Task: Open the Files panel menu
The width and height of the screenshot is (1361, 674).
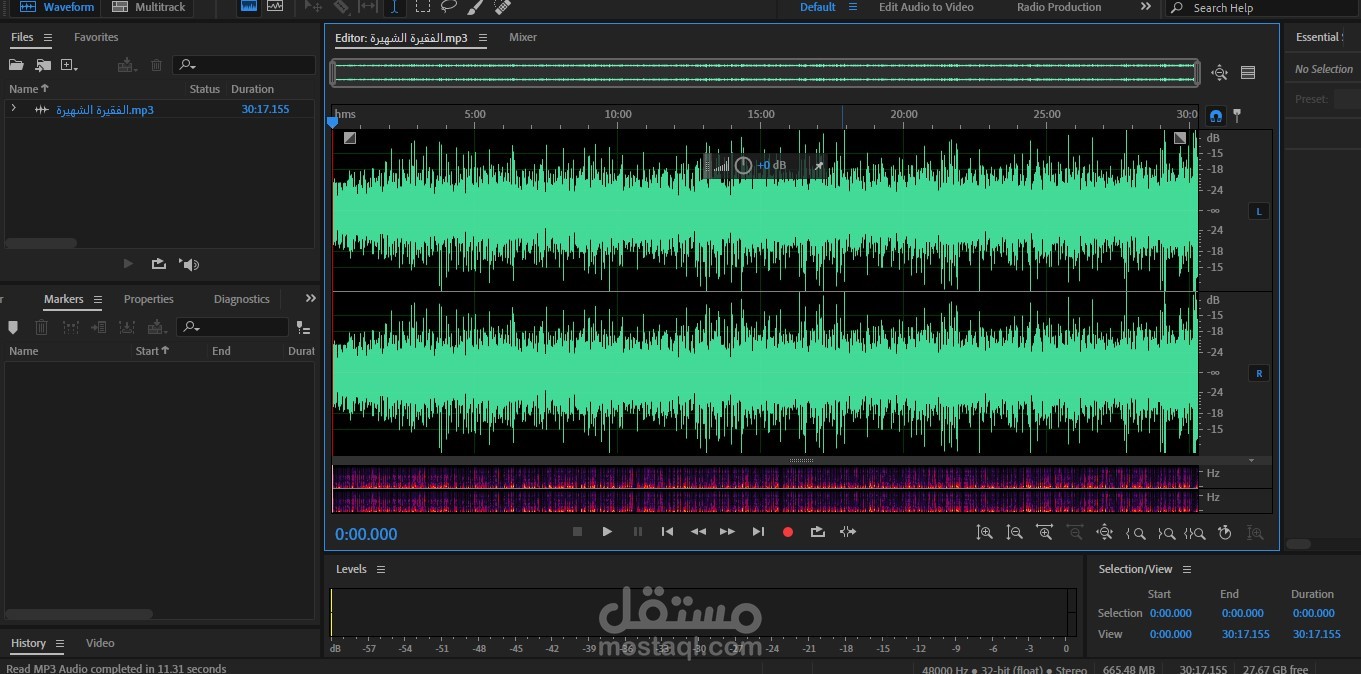Action: click(x=47, y=37)
